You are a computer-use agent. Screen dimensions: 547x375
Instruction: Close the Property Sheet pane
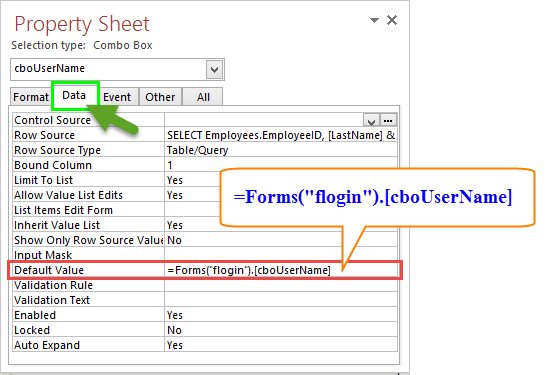(x=392, y=20)
